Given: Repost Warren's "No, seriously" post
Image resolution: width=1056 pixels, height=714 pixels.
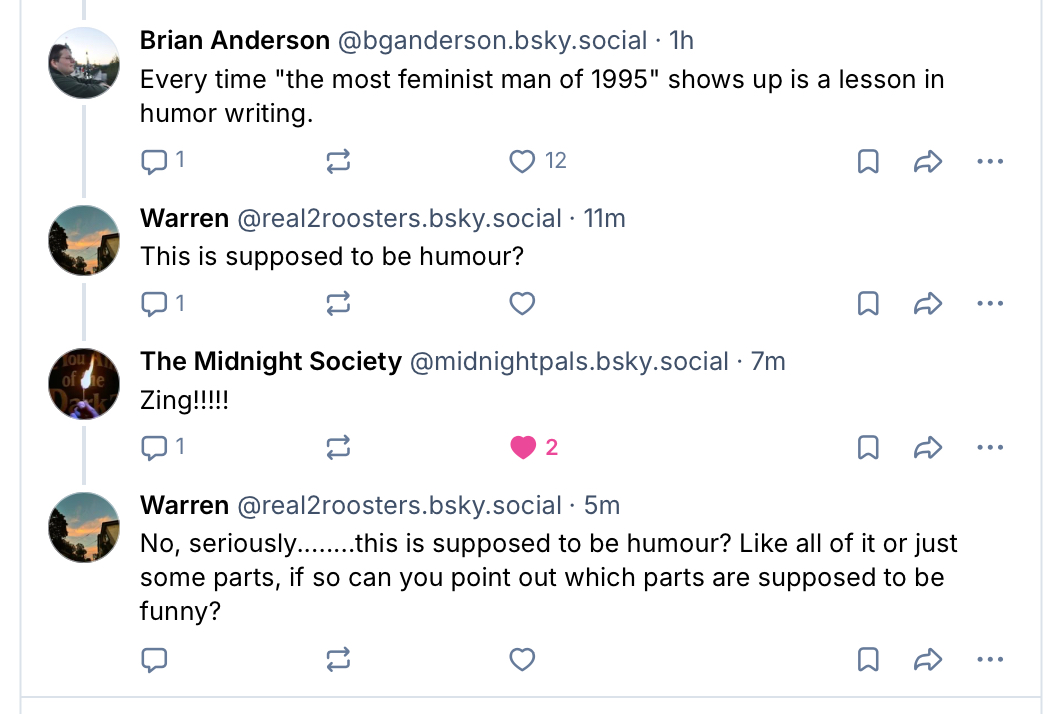Looking at the screenshot, I should 339,659.
